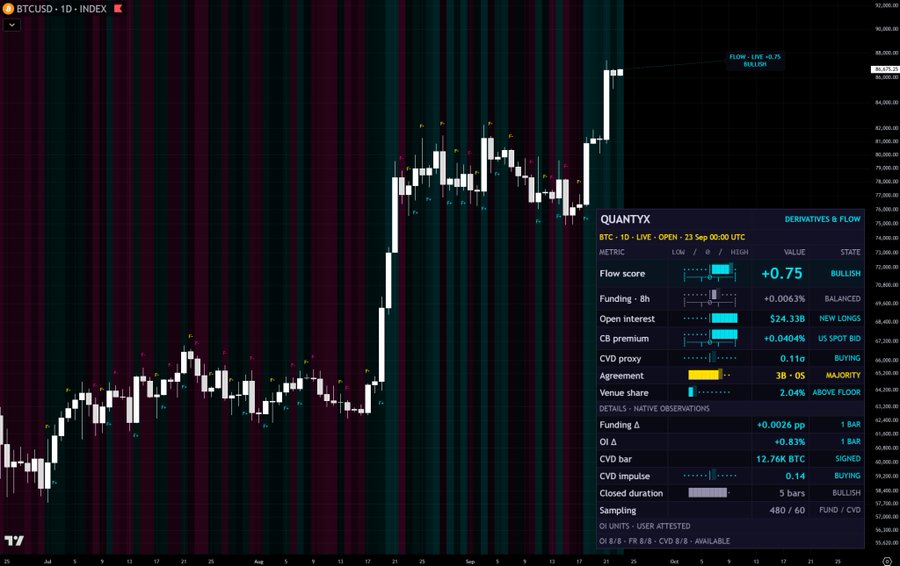This screenshot has height=566, width=900.
Task: Click the Sep label on the time axis
Action: (470, 561)
